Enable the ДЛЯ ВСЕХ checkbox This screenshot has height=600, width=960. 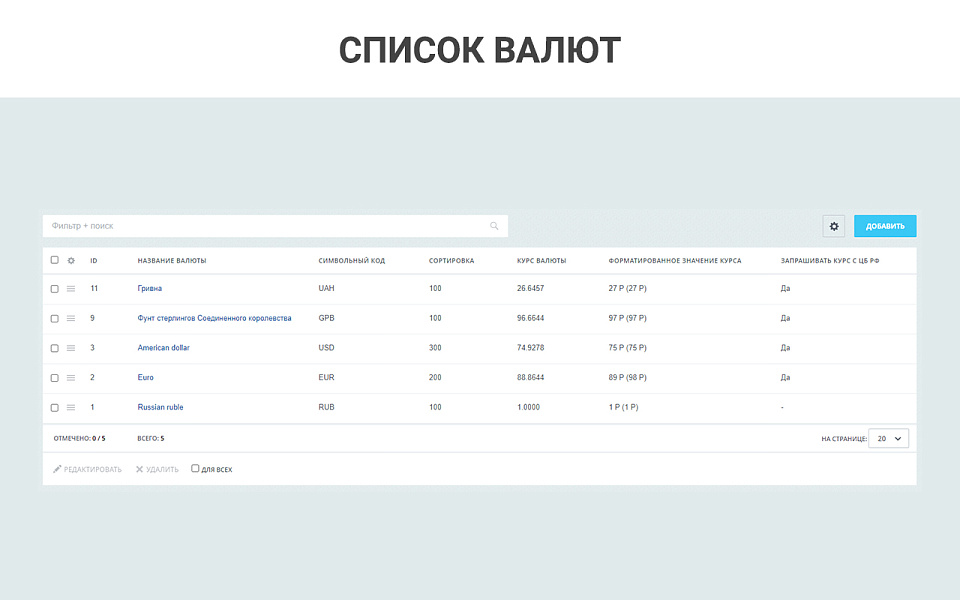coord(195,468)
